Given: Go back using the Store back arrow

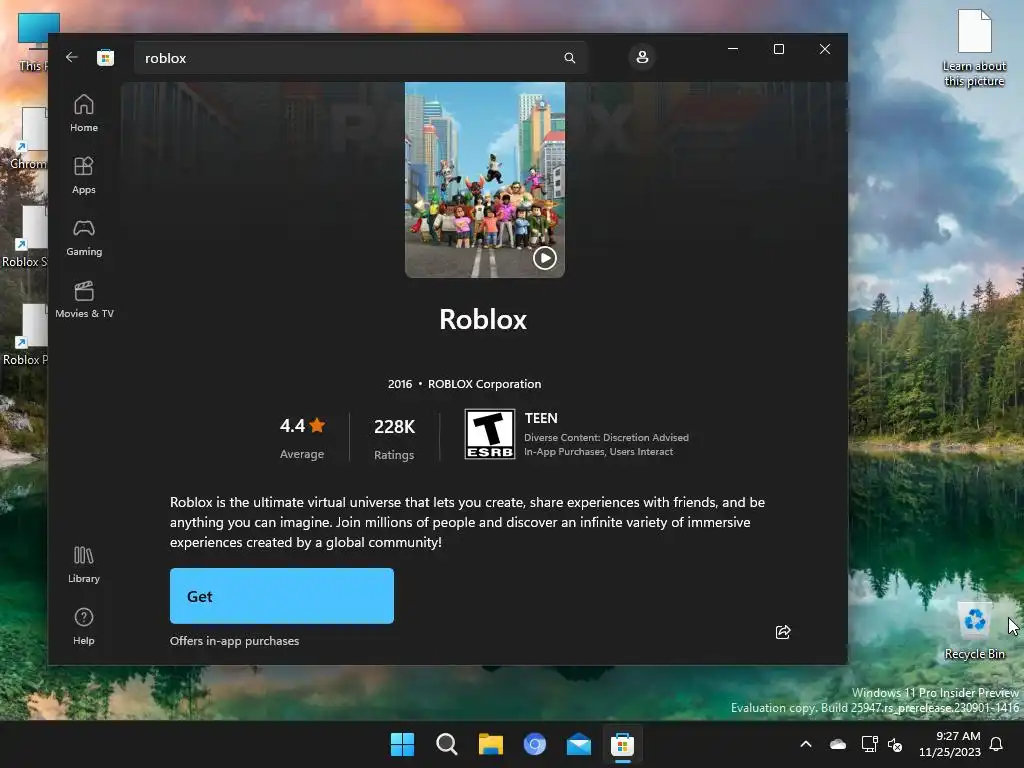Looking at the screenshot, I should 72,57.
